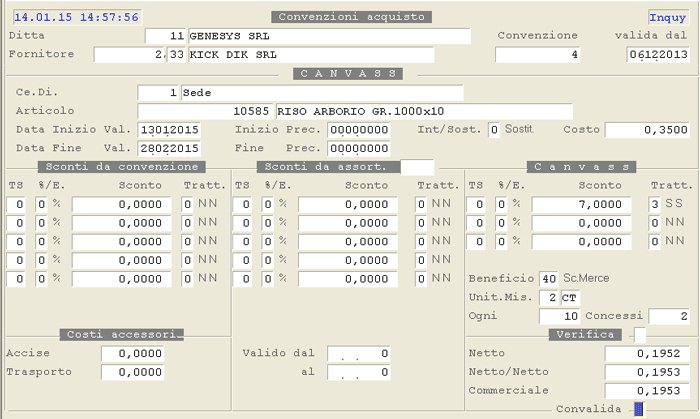The width and height of the screenshot is (700, 419).
Task: Click the Sostit description text
Action: 519,129
